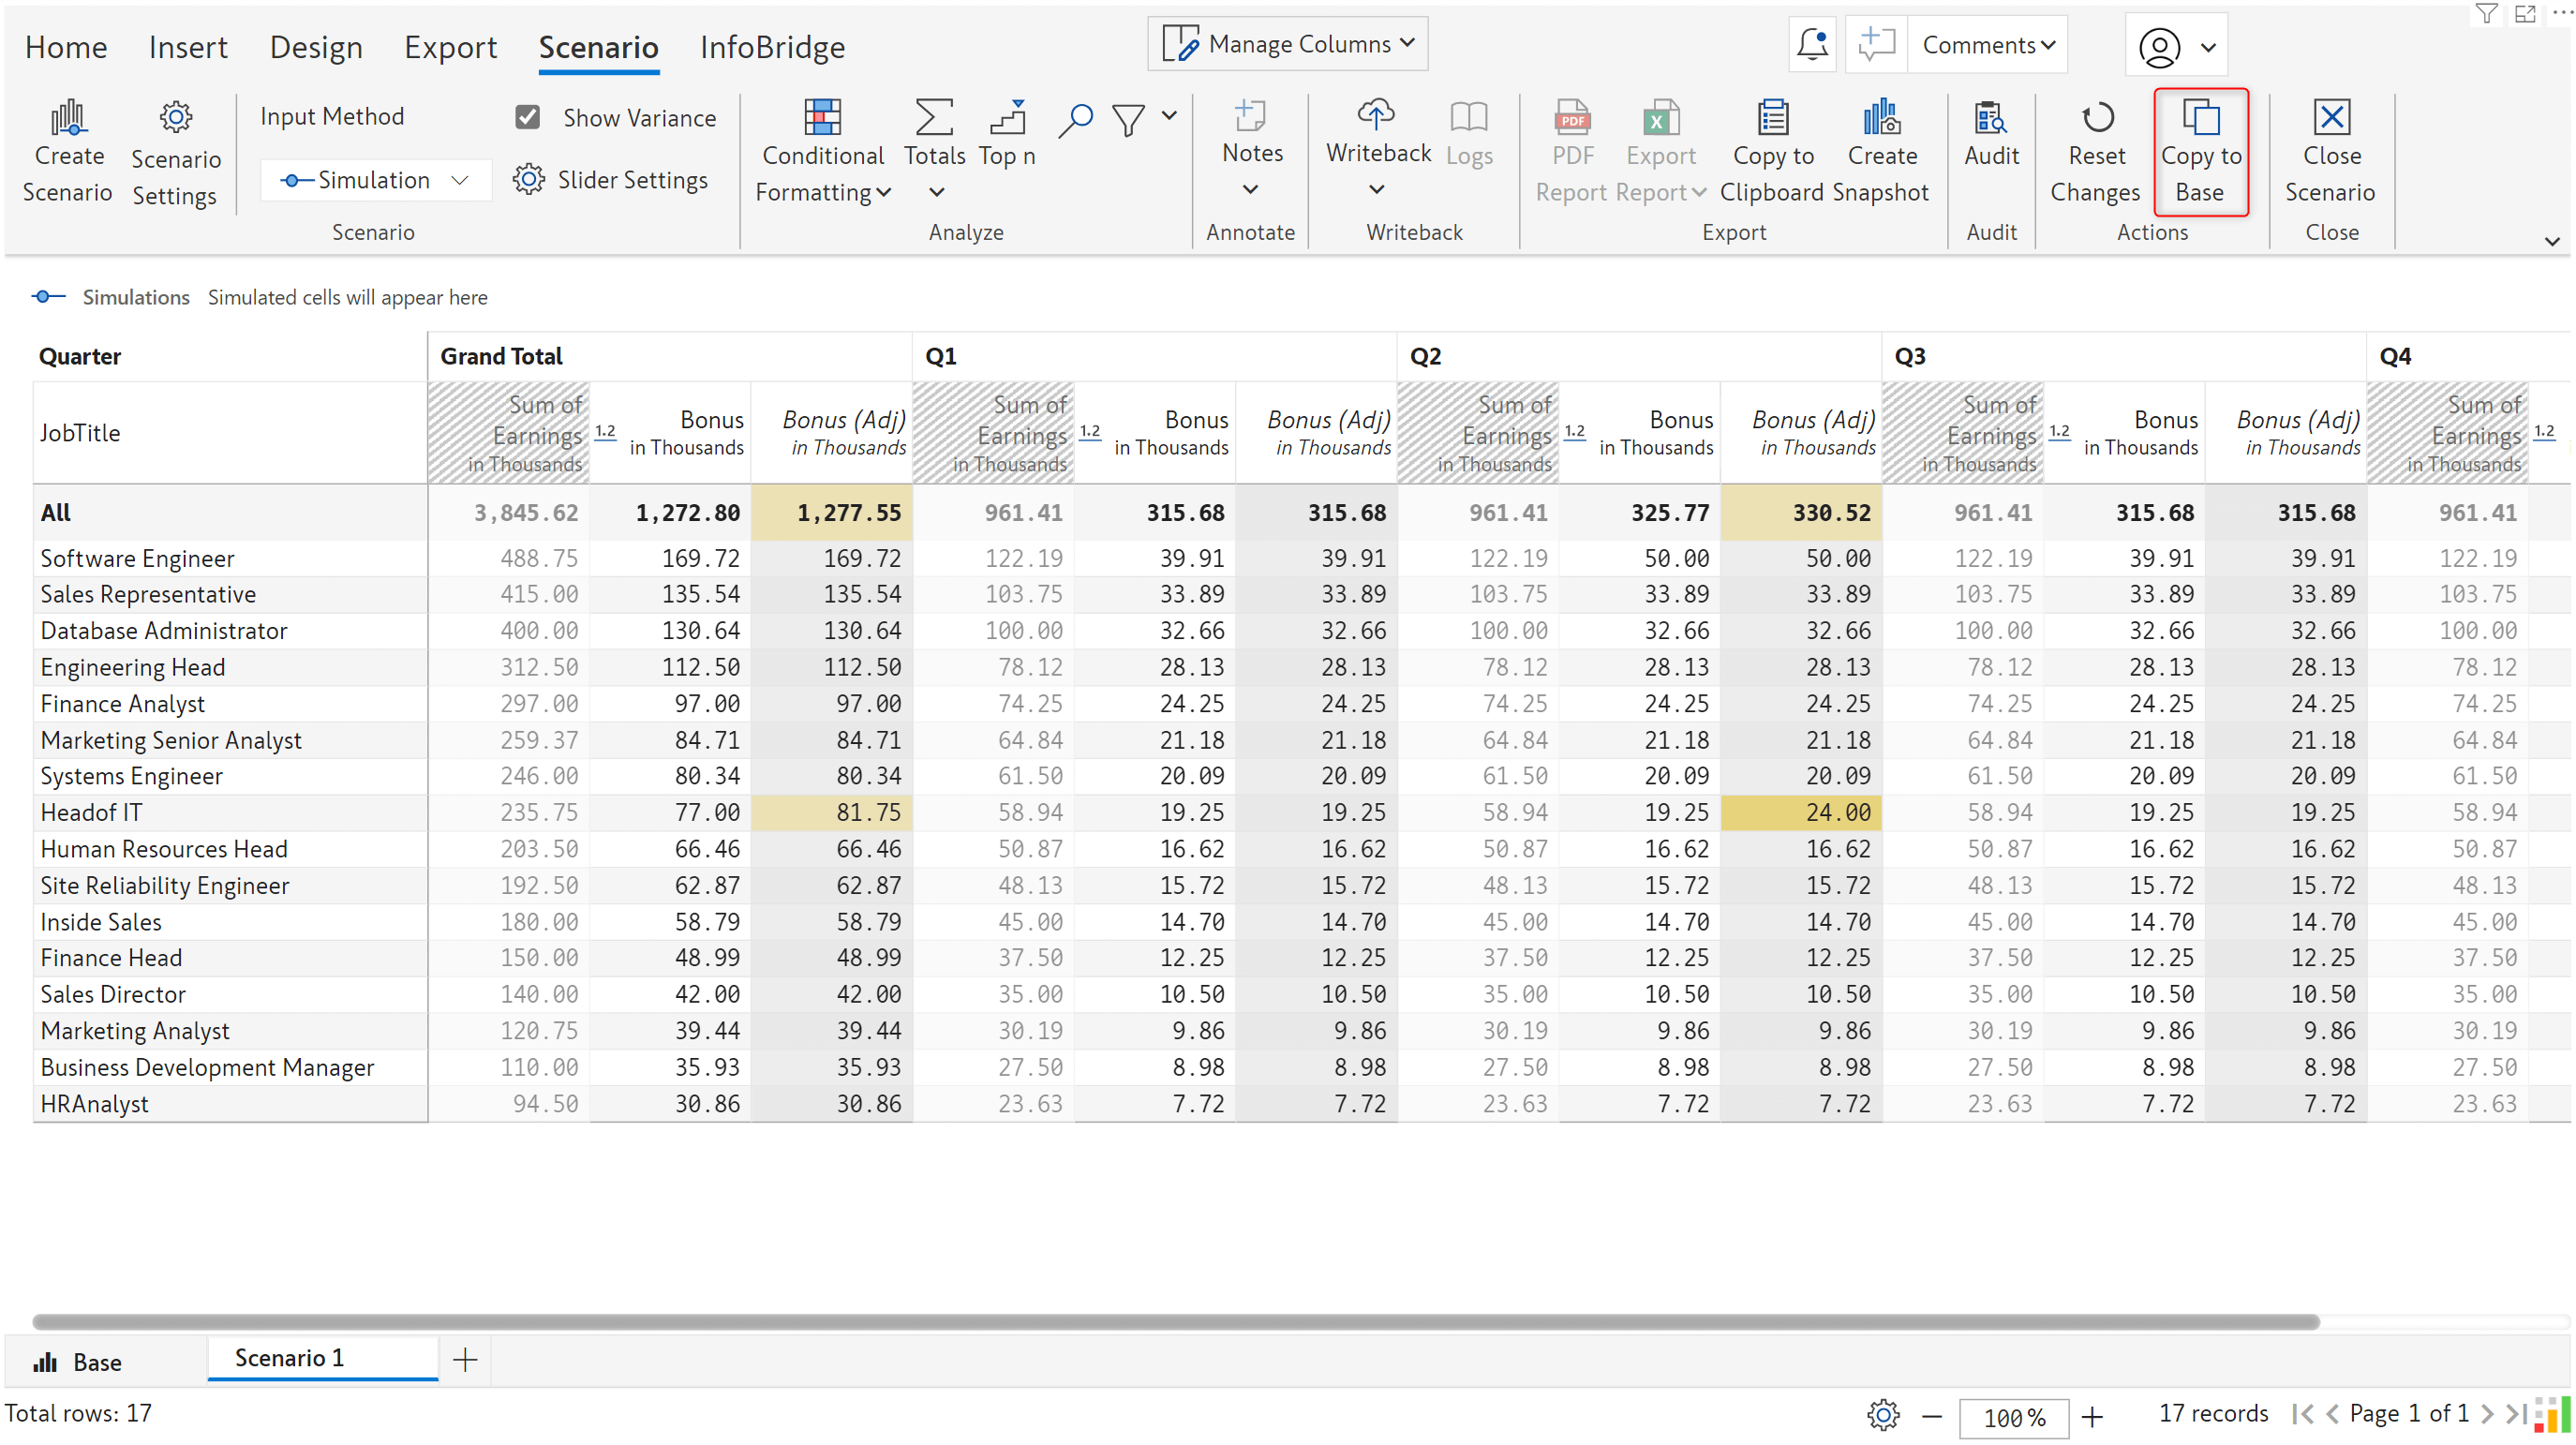The image size is (2576, 1445).
Task: Select the Scenario ribbon tab
Action: coord(600,46)
